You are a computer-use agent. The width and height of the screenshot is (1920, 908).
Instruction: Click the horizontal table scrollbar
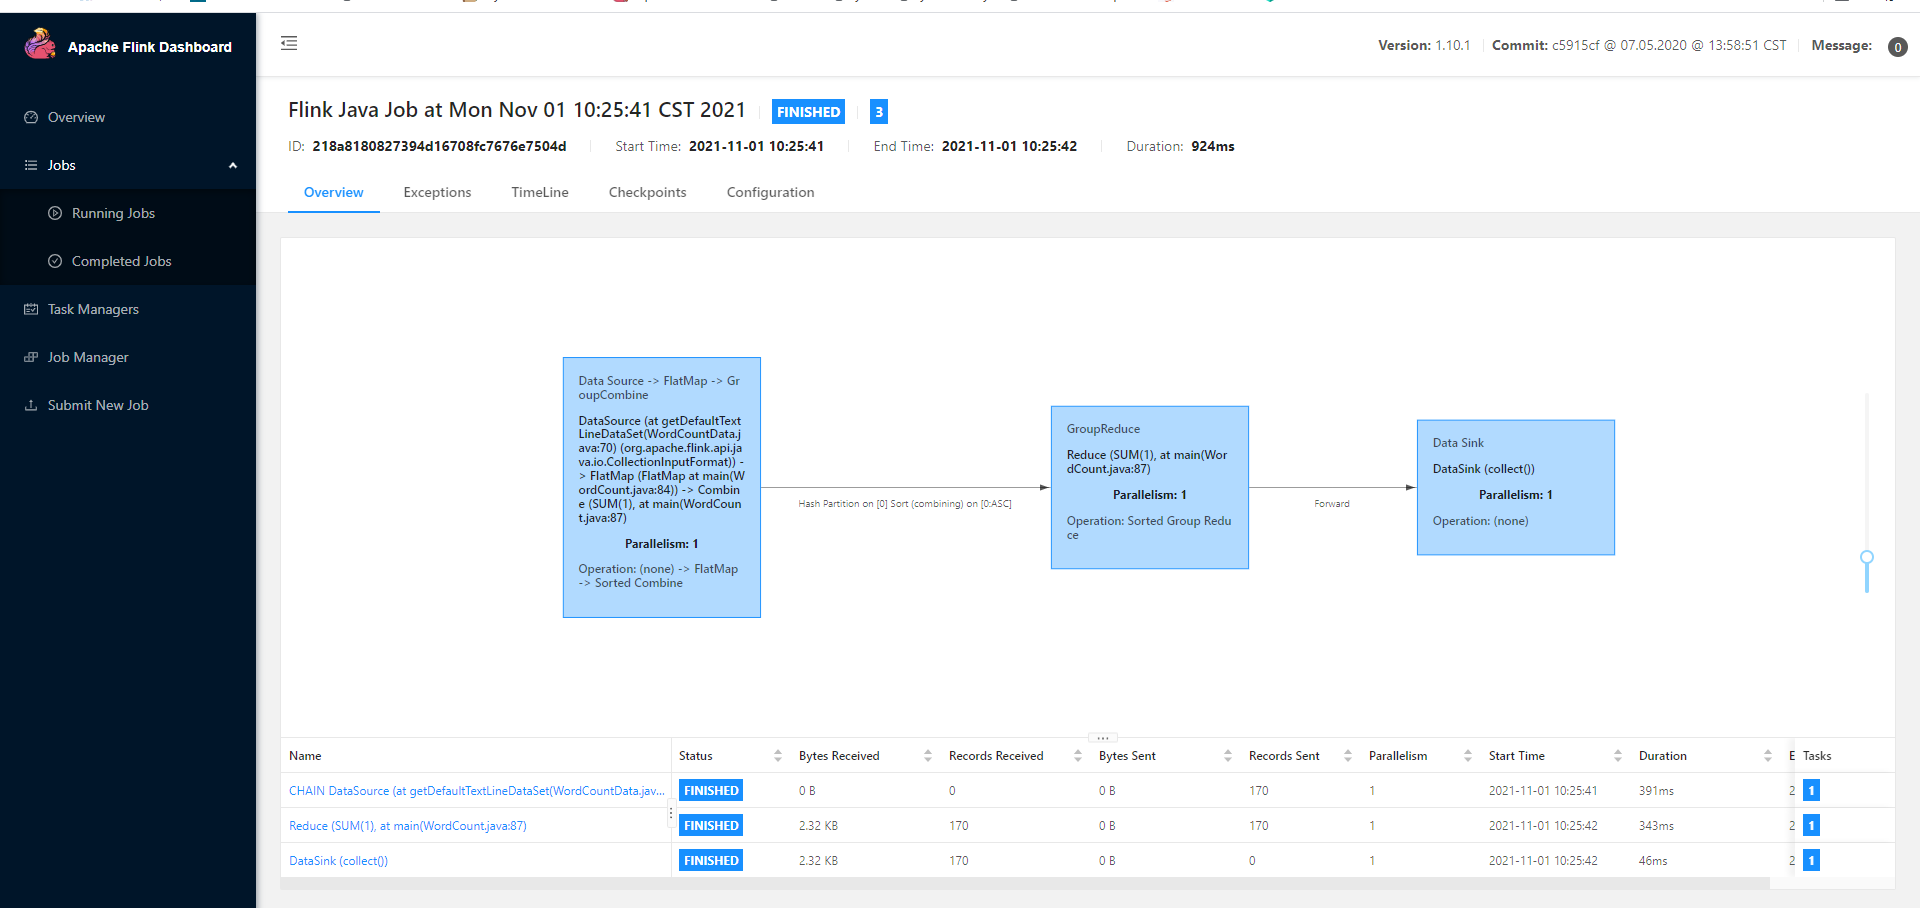(x=1025, y=883)
